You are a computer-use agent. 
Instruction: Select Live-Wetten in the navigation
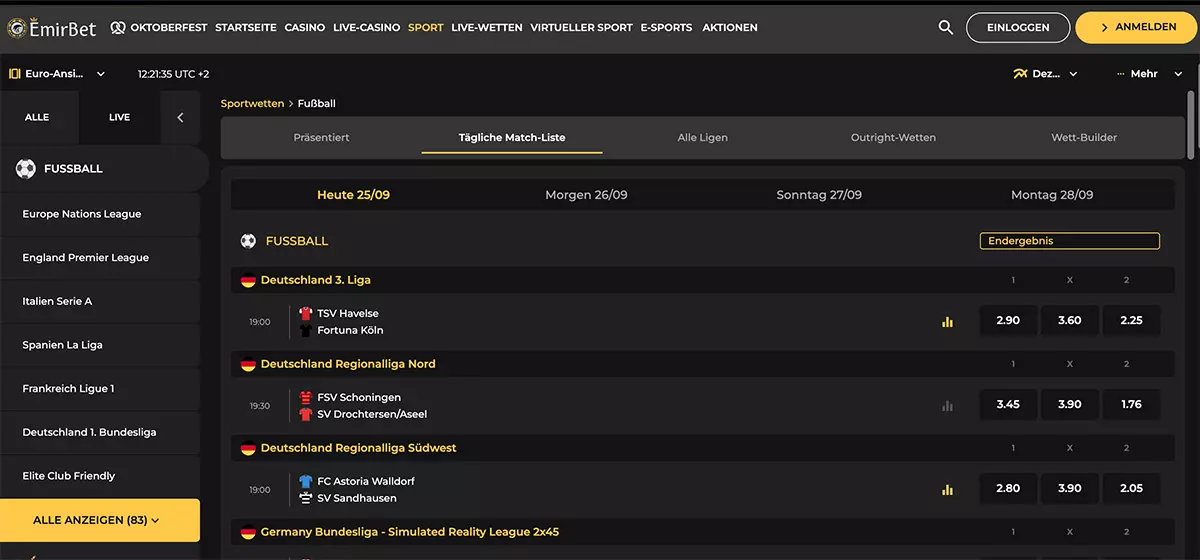(x=487, y=28)
